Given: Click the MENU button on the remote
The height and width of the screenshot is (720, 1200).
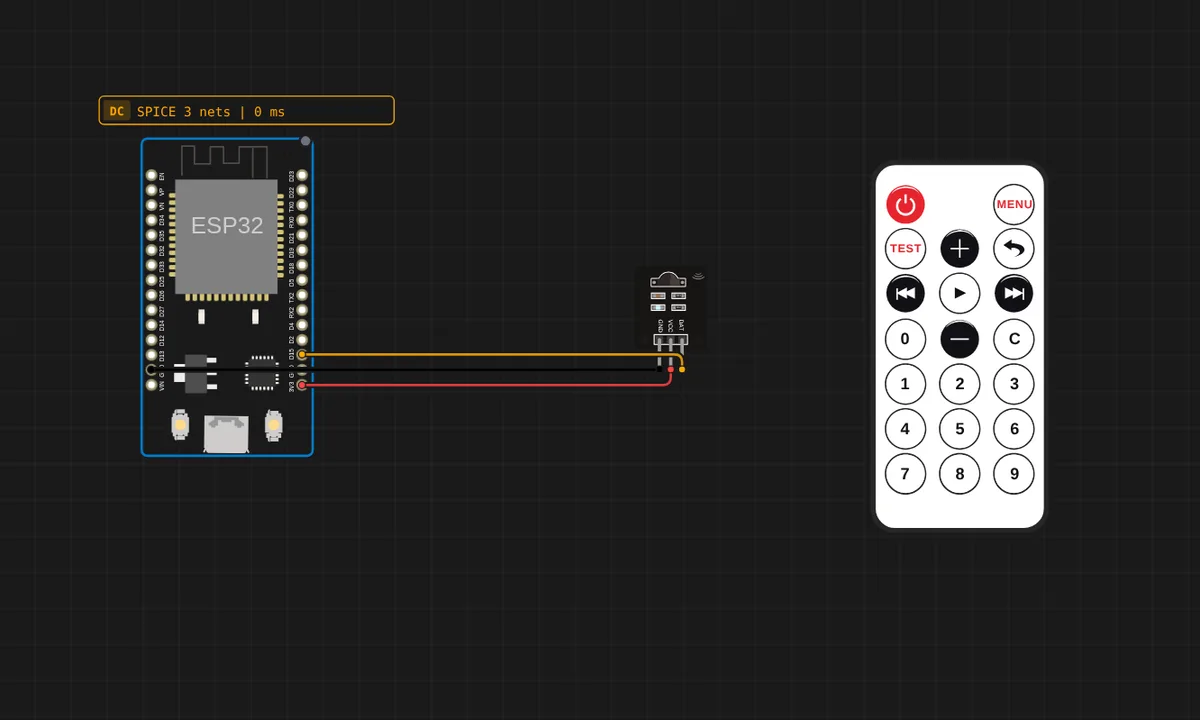Looking at the screenshot, I should coord(1014,204).
